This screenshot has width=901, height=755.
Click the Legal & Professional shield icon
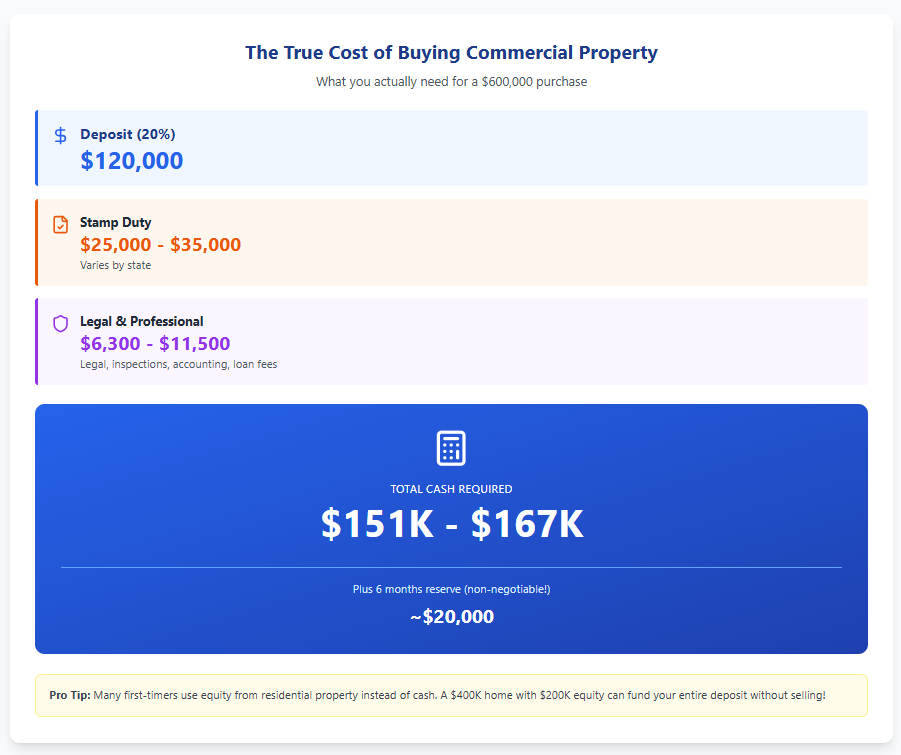[61, 323]
